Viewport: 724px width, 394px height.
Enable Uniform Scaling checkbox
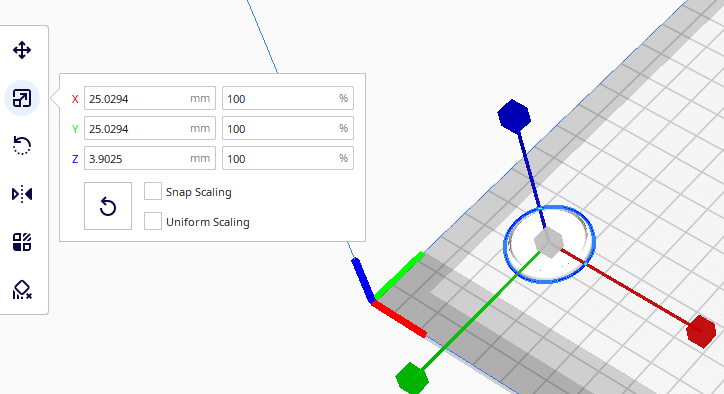pos(153,221)
